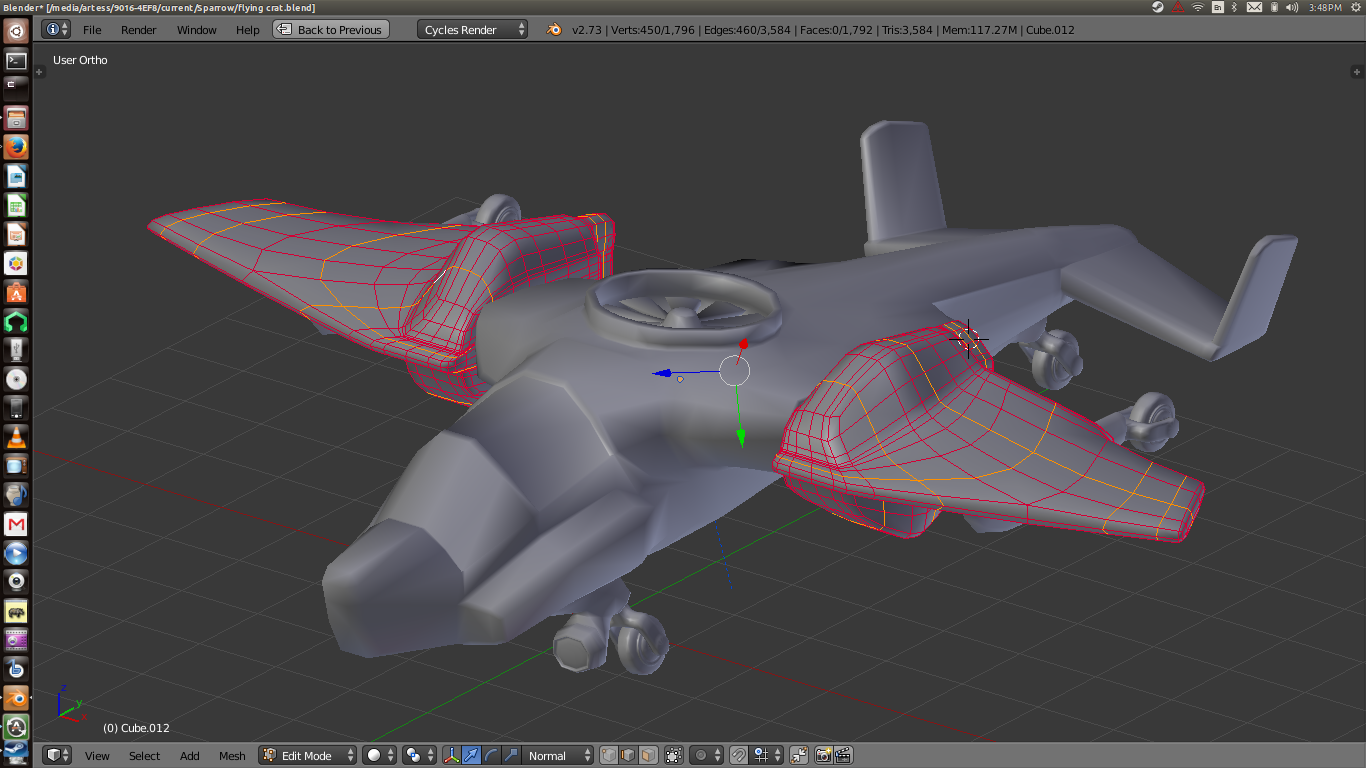
Task: Click the 3:48PM clock
Action: pyautogui.click(x=1324, y=7)
